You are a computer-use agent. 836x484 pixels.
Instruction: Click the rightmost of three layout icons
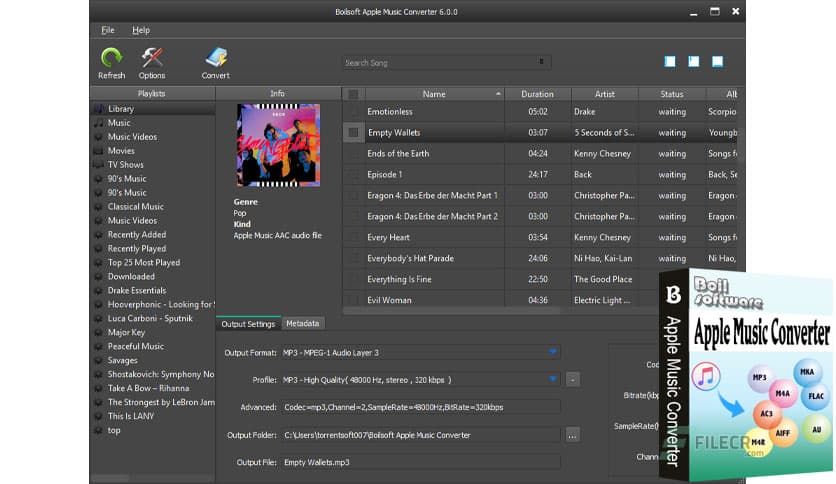[x=717, y=62]
